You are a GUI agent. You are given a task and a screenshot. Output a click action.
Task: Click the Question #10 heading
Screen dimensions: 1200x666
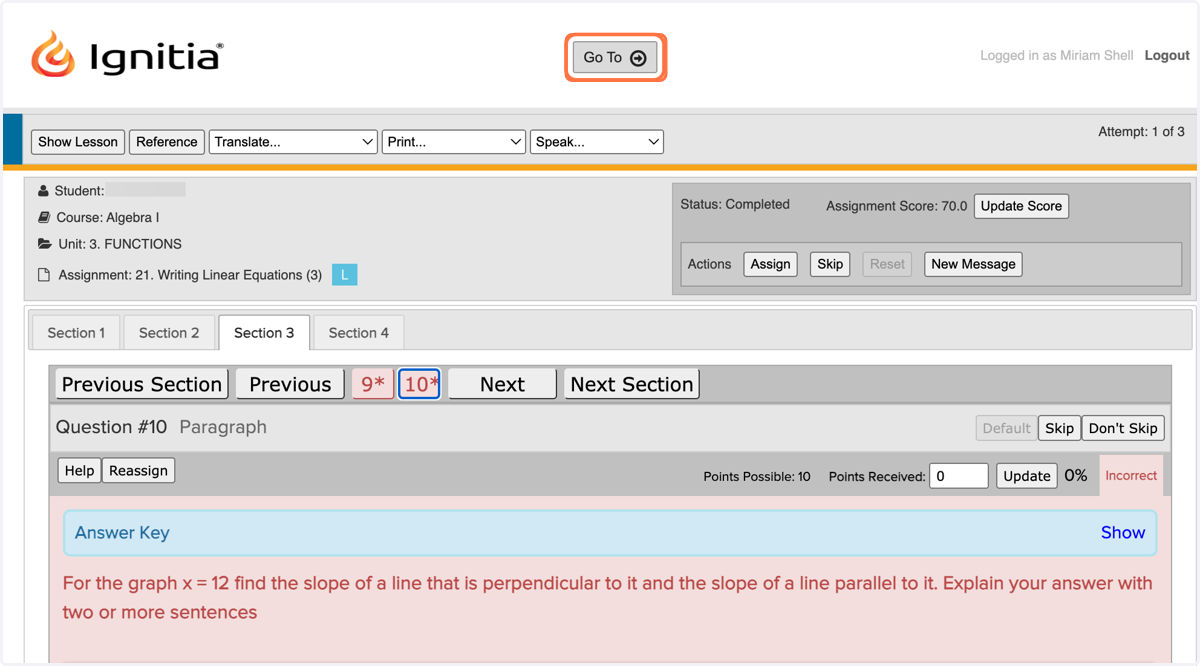pyautogui.click(x=111, y=427)
